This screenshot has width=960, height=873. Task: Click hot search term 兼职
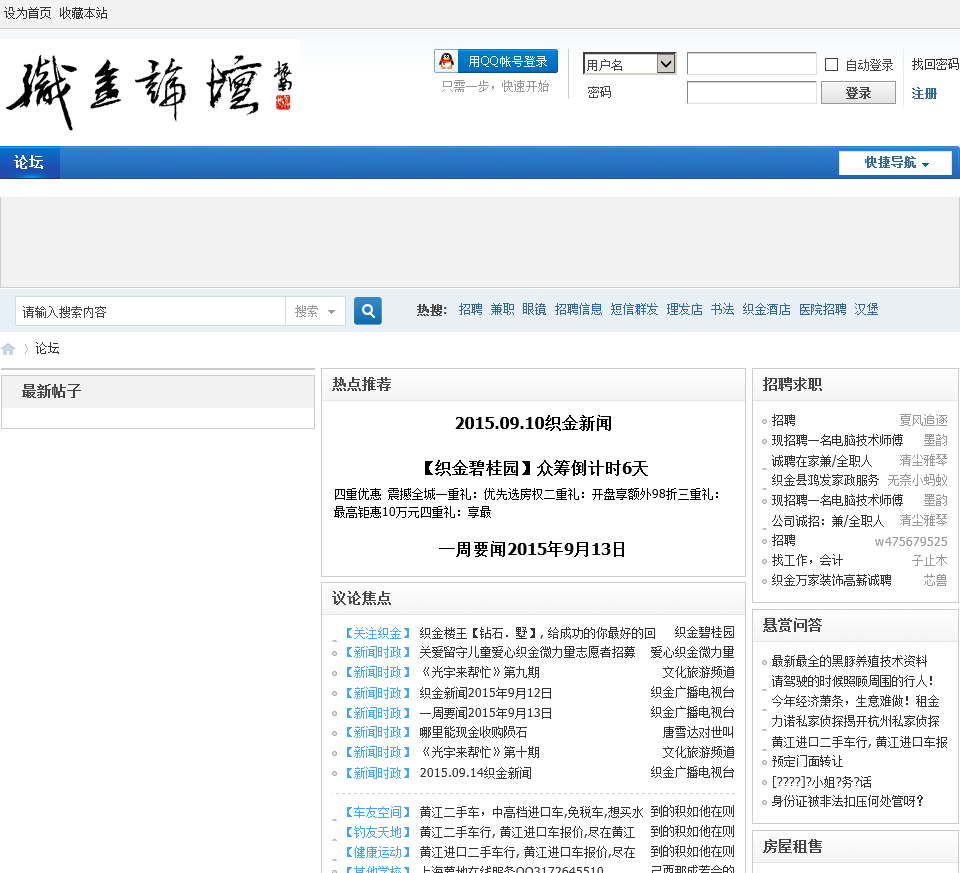[502, 310]
